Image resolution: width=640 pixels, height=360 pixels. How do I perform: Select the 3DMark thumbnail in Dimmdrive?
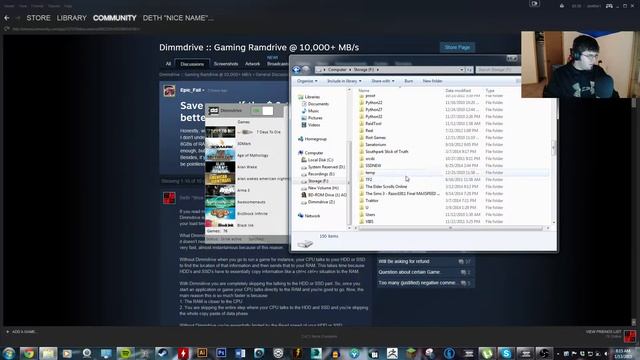click(220, 143)
